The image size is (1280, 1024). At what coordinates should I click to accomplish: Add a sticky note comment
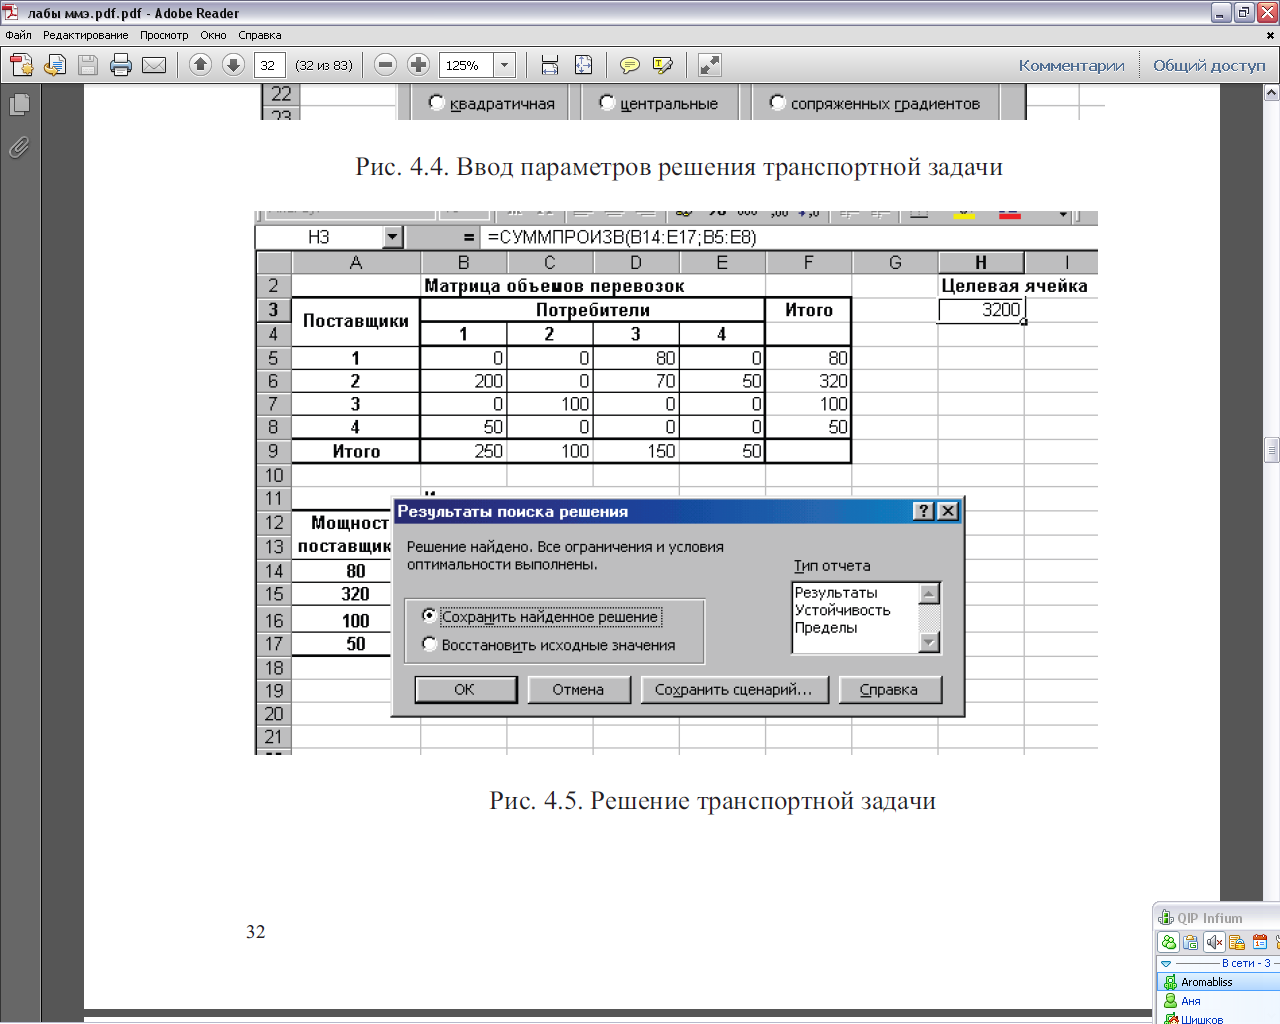630,65
